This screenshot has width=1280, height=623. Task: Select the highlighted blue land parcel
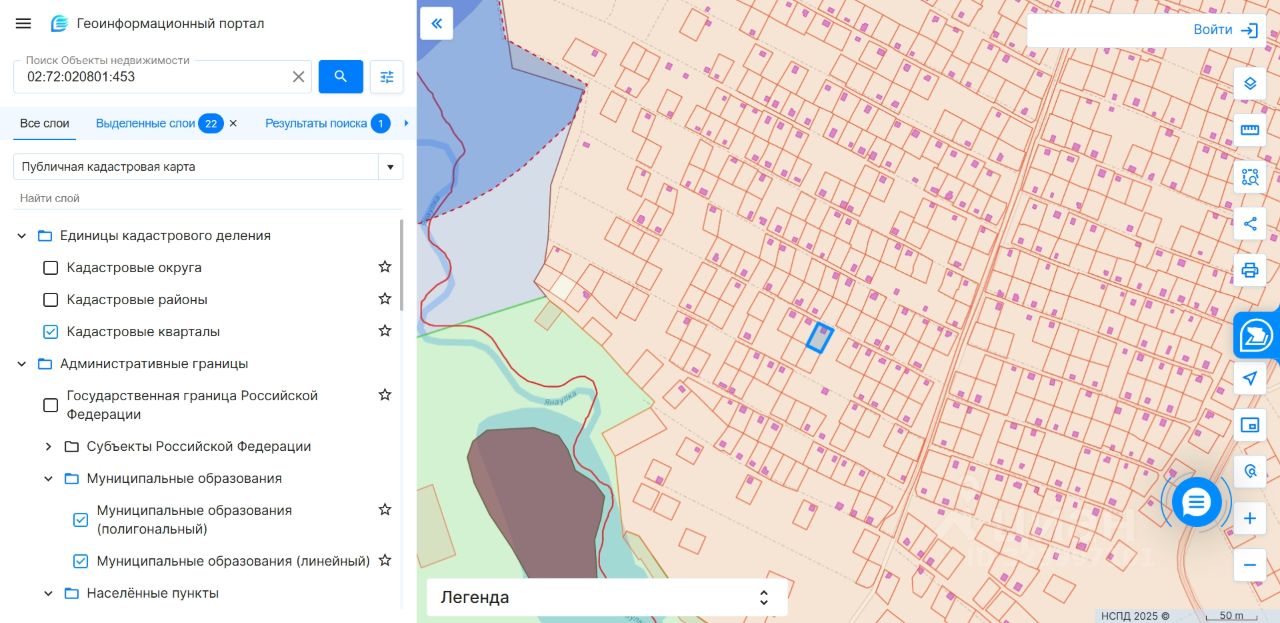coord(820,338)
